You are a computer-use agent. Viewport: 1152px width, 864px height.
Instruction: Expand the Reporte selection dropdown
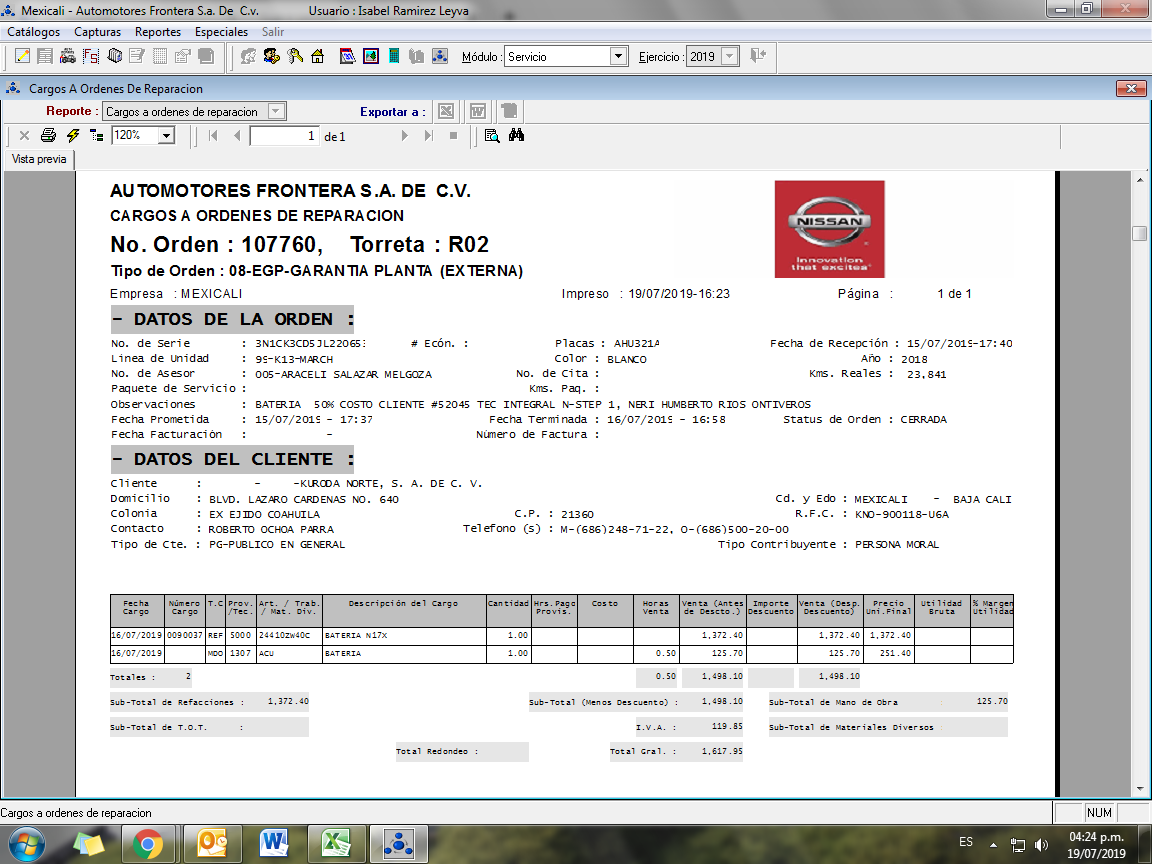(x=276, y=112)
